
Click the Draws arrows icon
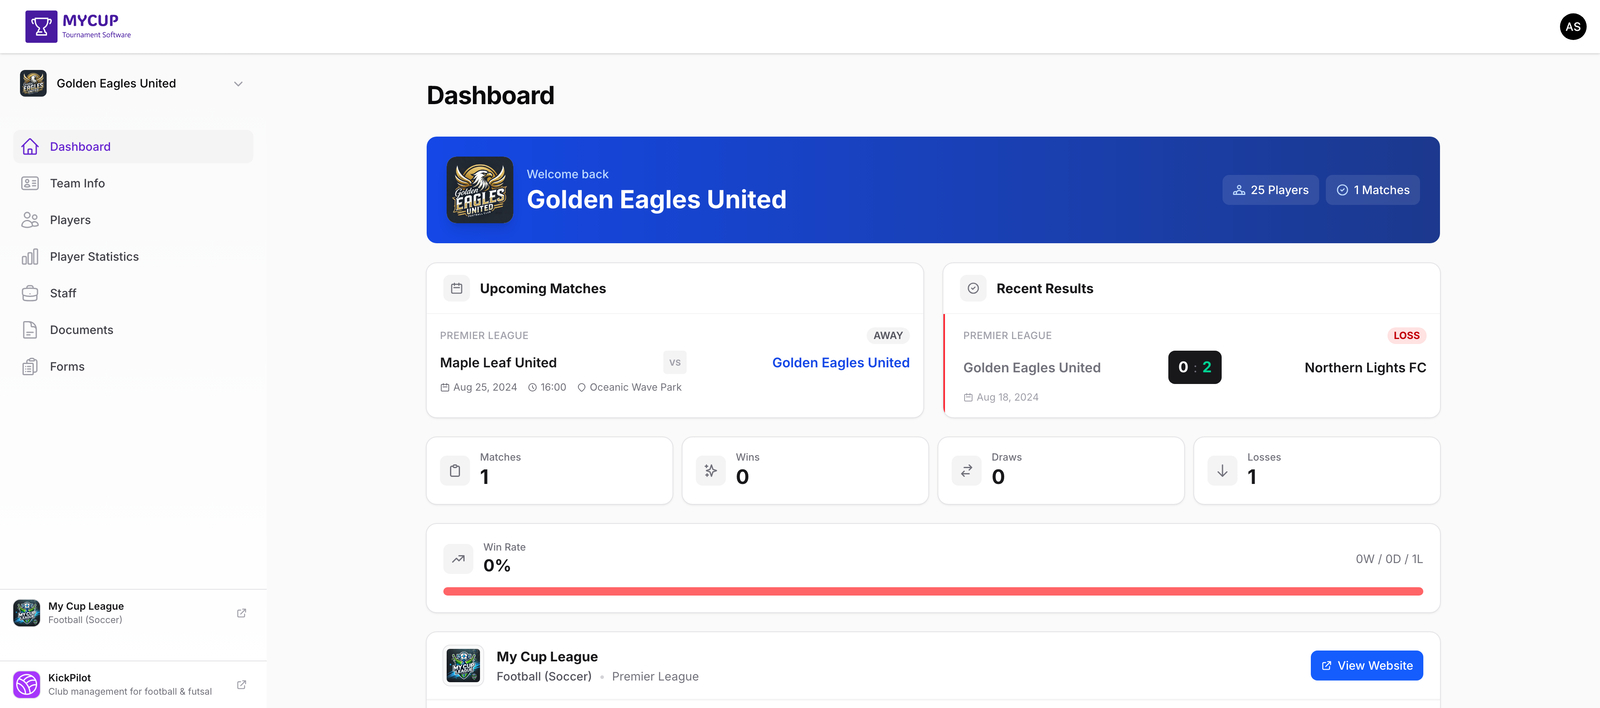click(x=967, y=471)
